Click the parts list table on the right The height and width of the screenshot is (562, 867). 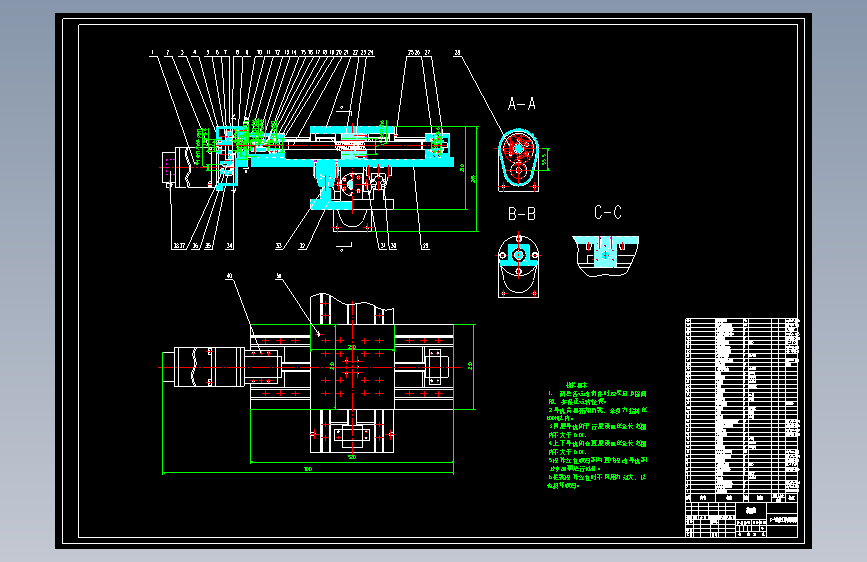tap(742, 410)
